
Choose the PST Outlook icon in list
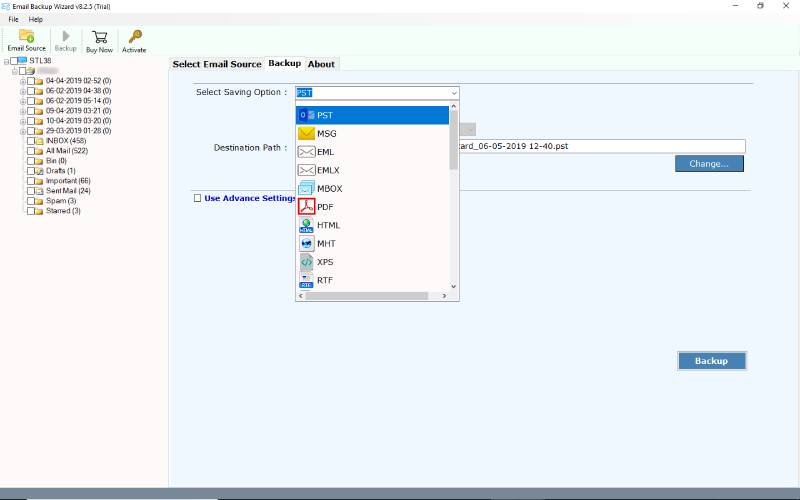(x=306, y=115)
